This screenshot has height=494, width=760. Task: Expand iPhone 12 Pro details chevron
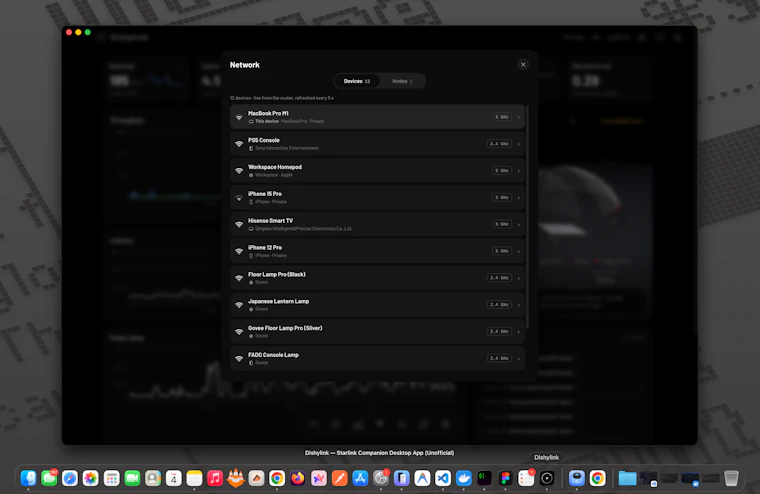point(518,251)
